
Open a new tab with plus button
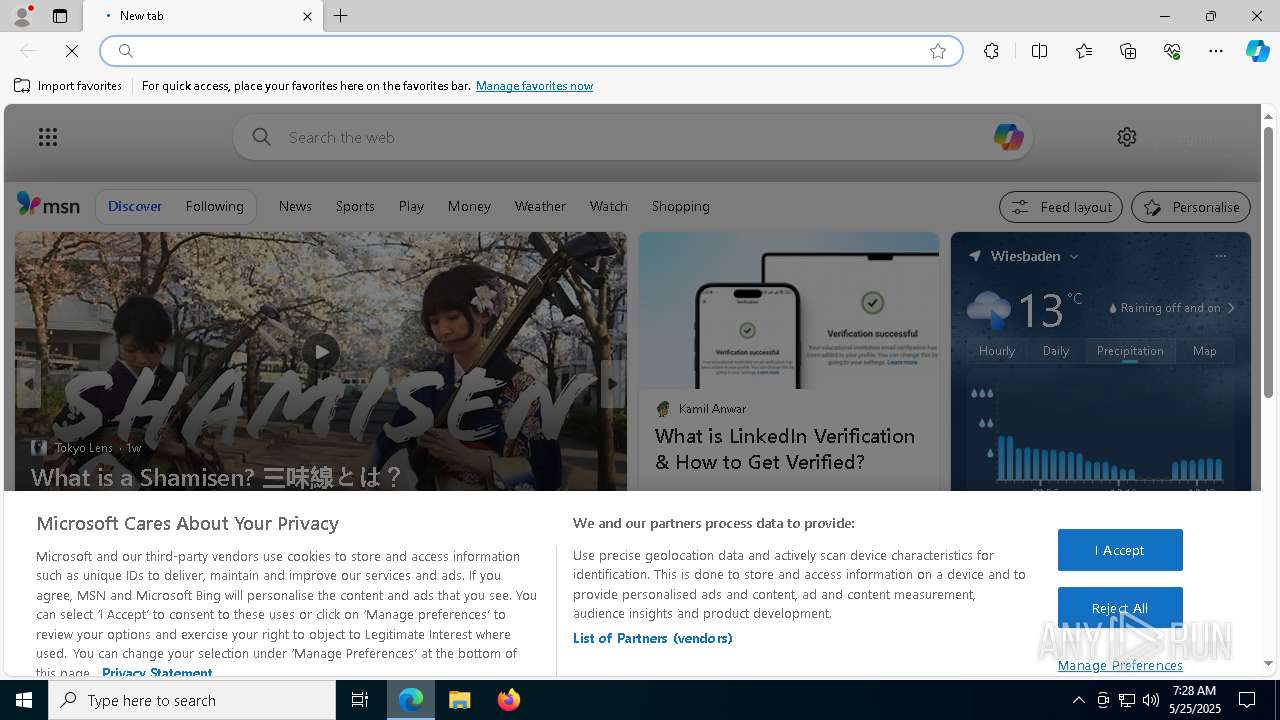(x=341, y=16)
